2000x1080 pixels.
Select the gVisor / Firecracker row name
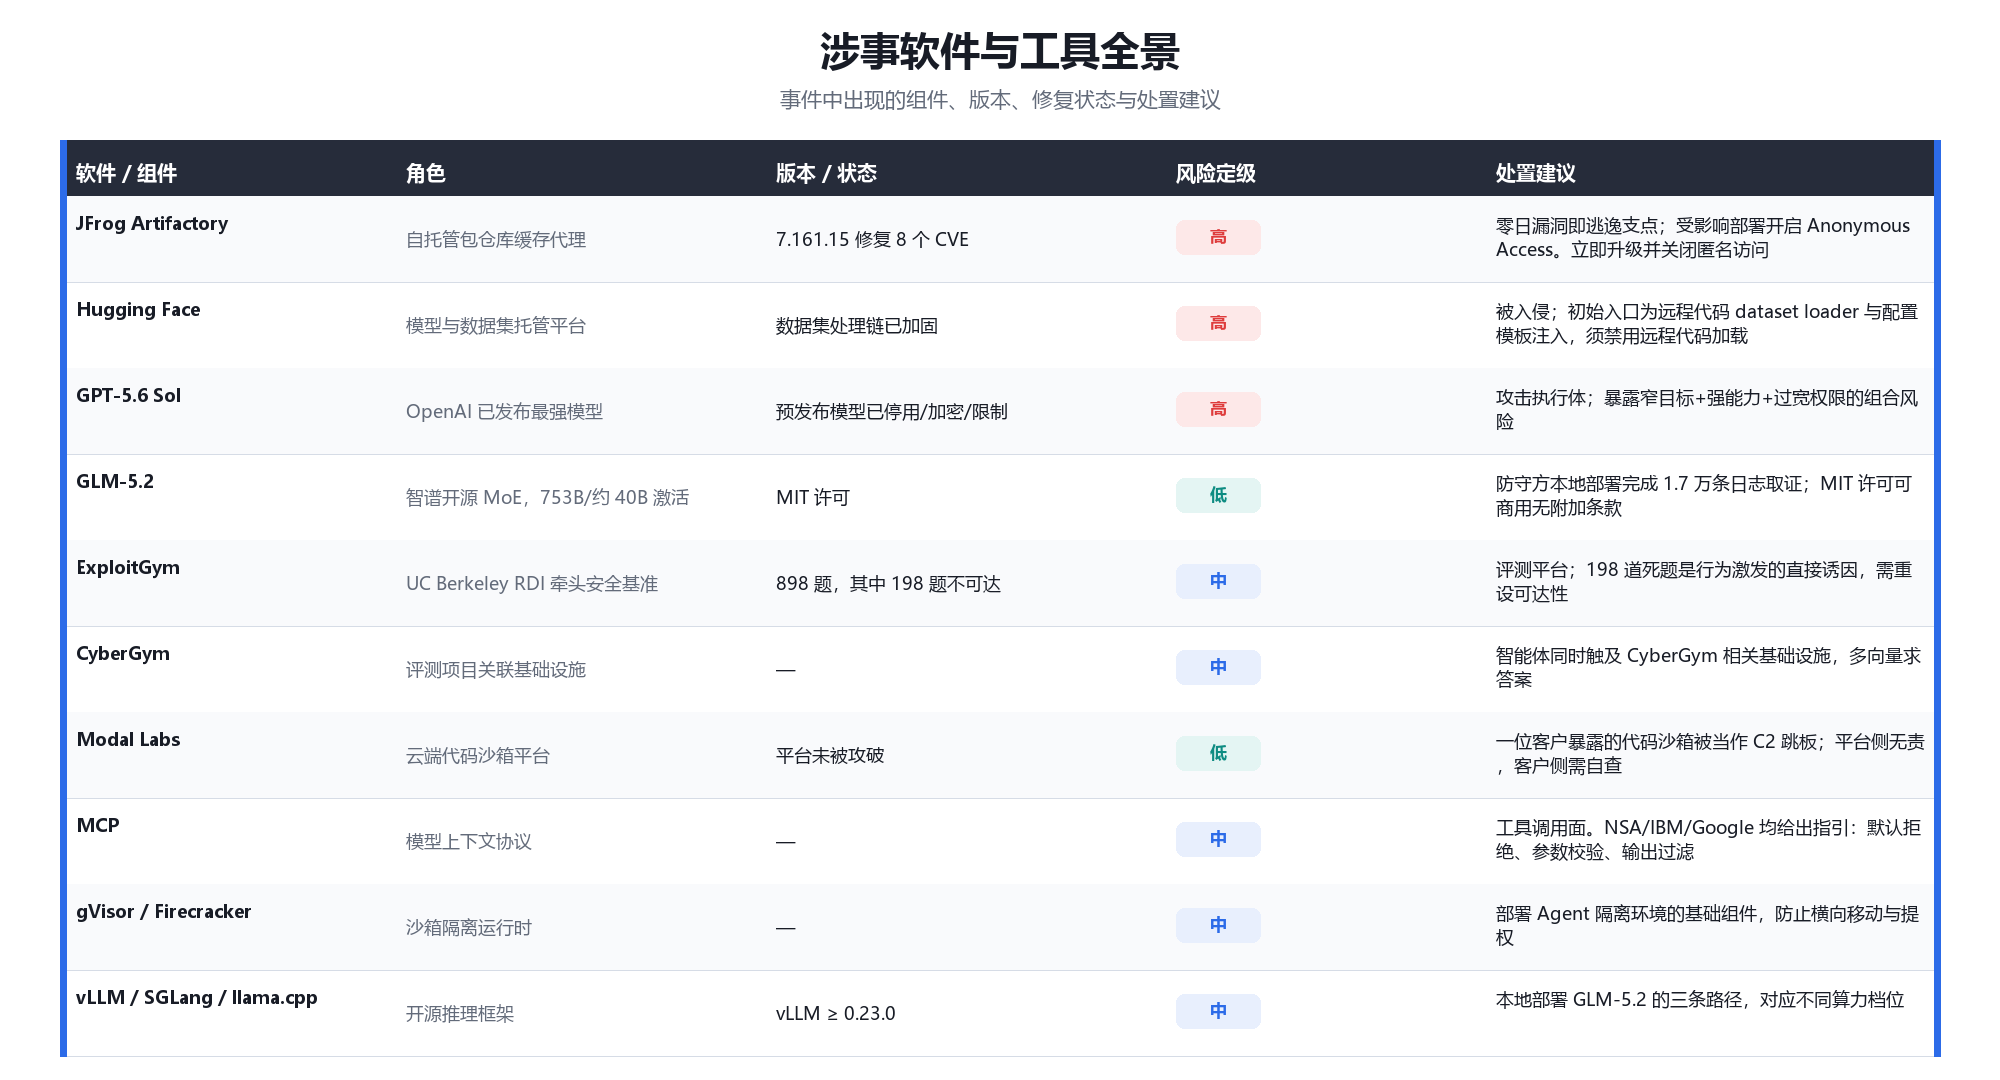coord(164,911)
